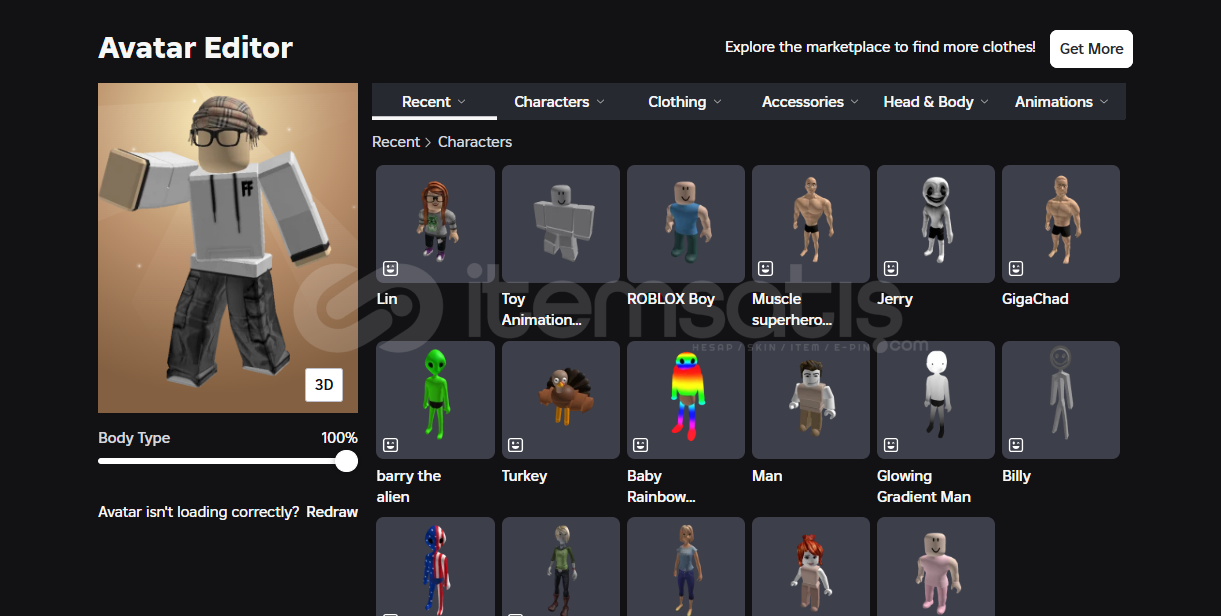The width and height of the screenshot is (1221, 616).
Task: Click the Body Type slider handle
Action: coord(346,461)
